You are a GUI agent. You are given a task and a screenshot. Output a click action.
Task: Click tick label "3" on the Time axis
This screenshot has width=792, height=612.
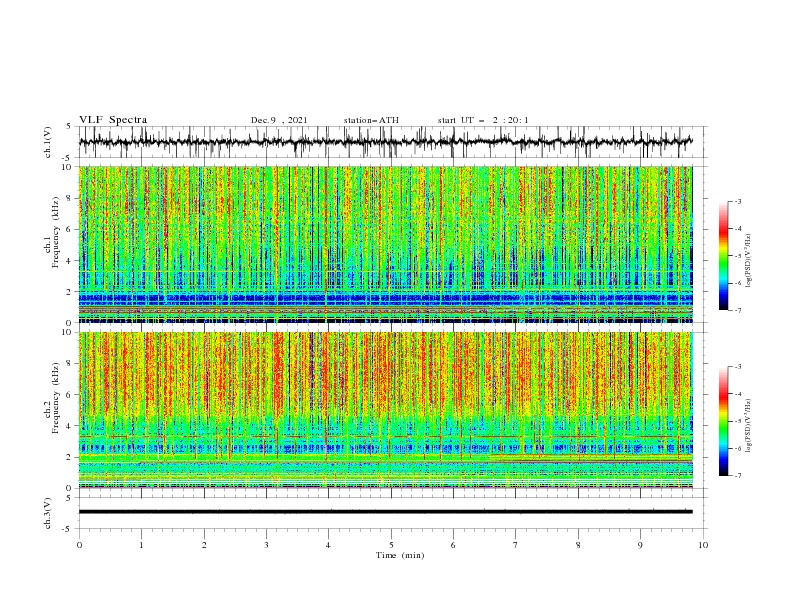[266, 545]
